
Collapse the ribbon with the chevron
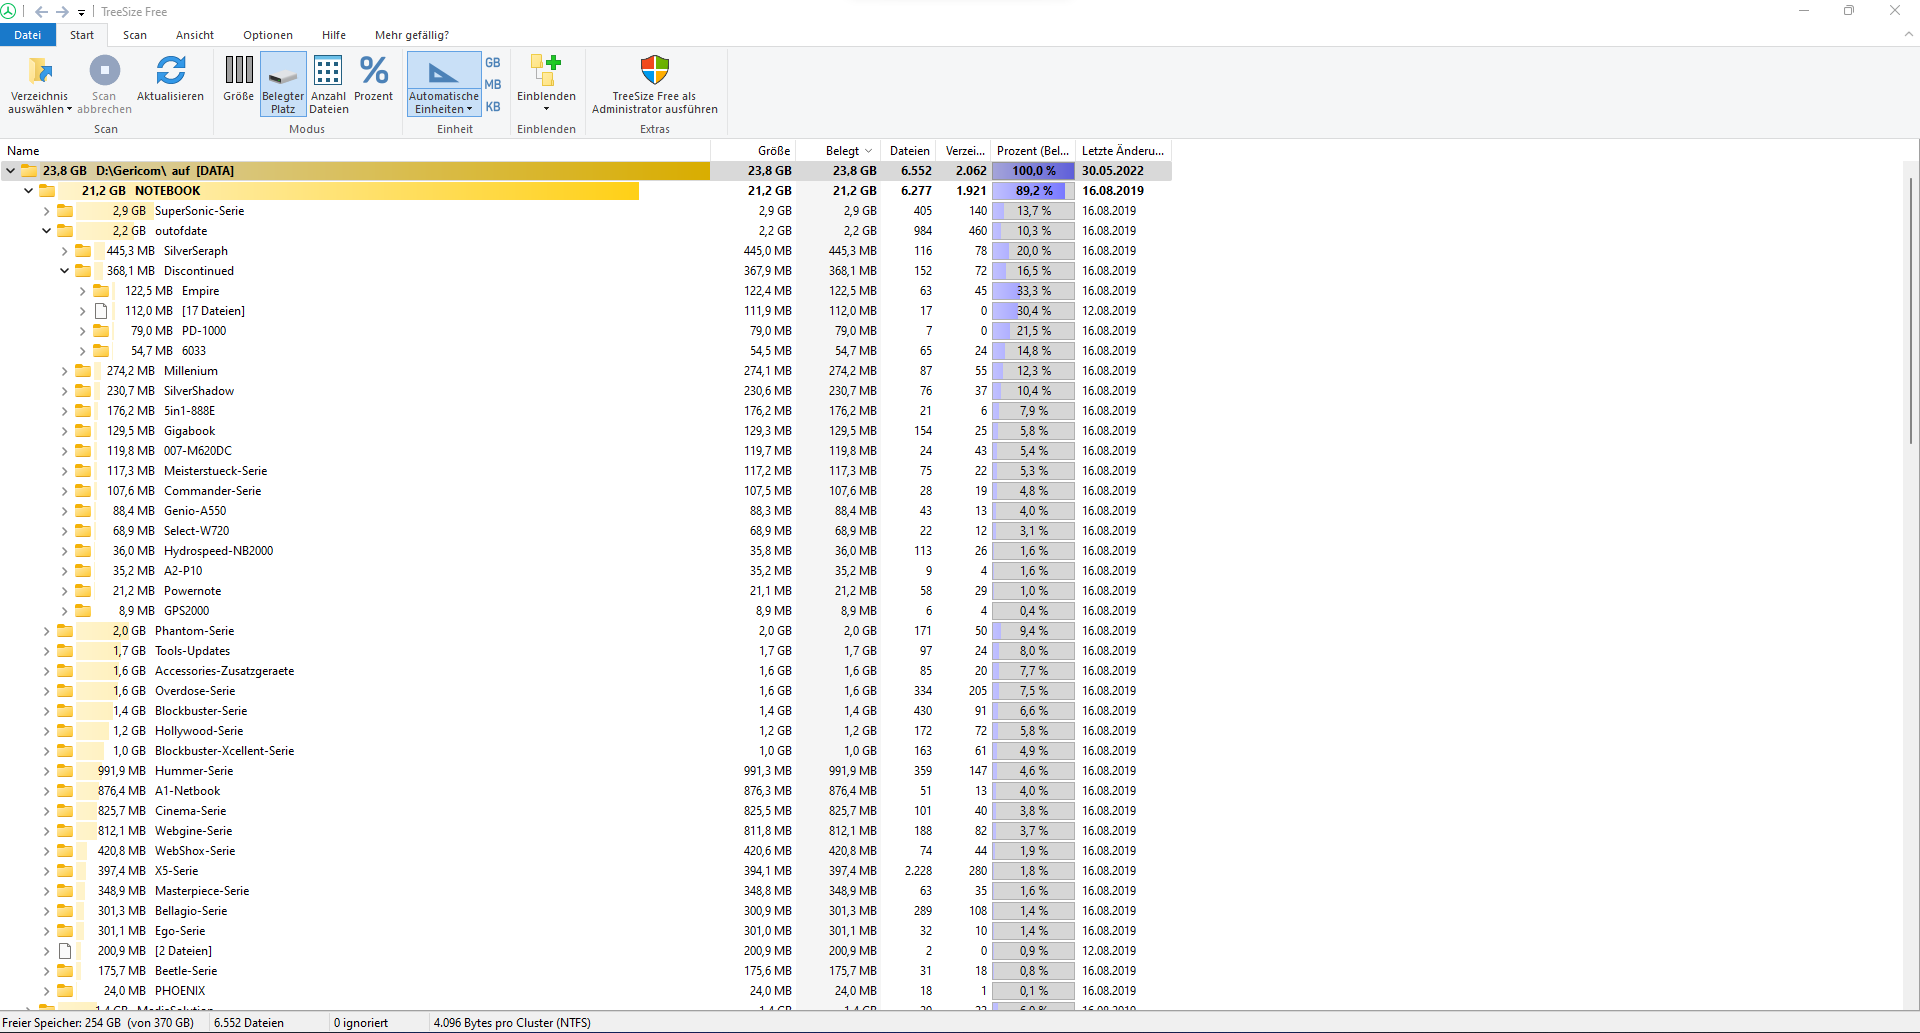pyautogui.click(x=1908, y=34)
